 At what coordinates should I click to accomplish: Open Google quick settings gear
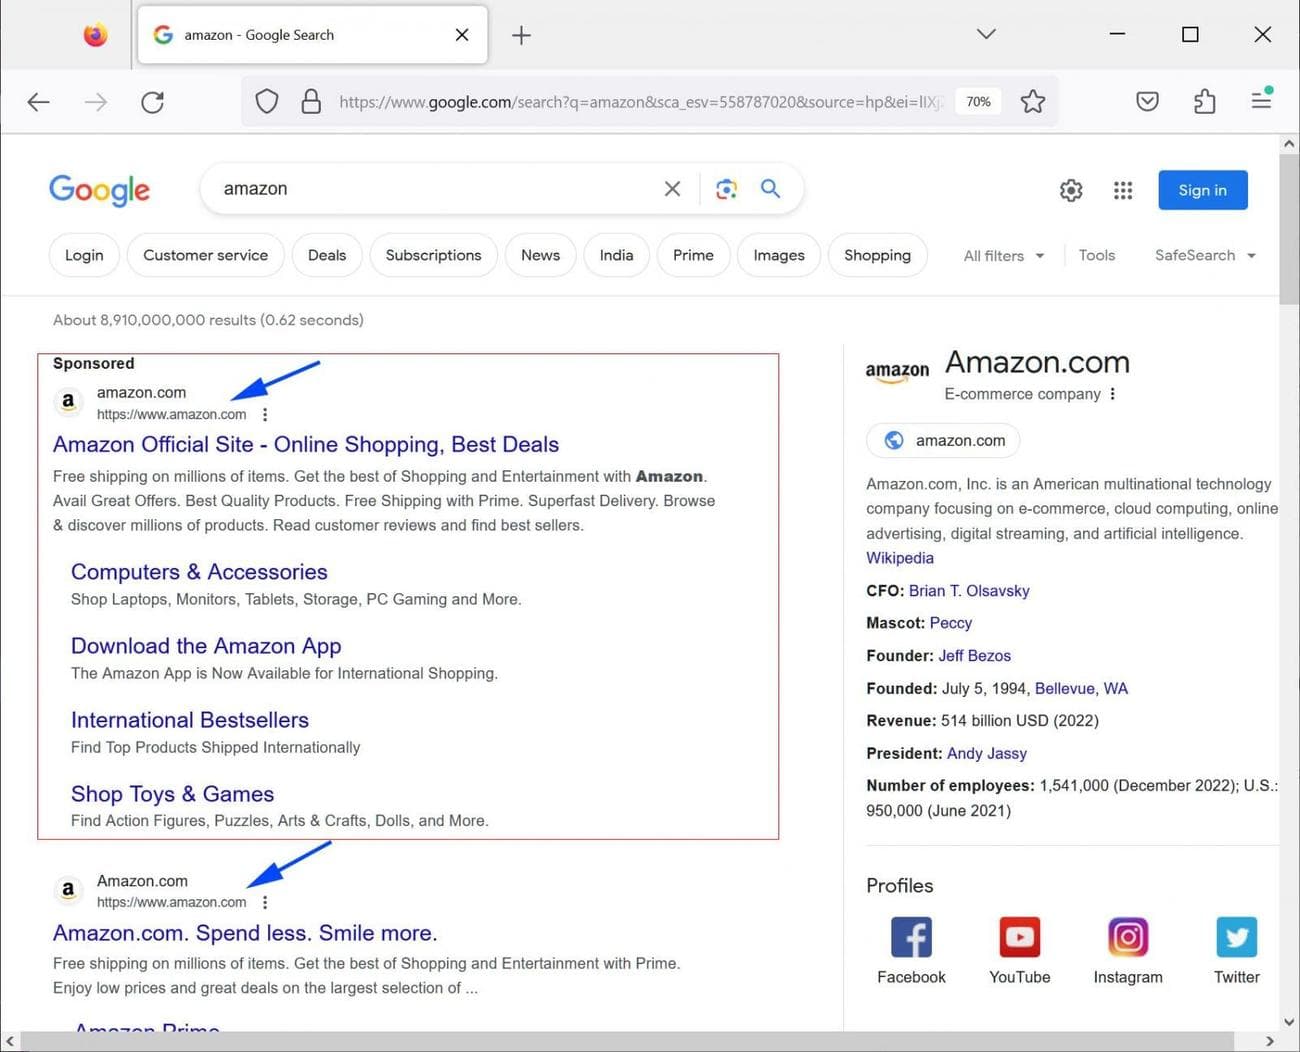click(x=1070, y=189)
